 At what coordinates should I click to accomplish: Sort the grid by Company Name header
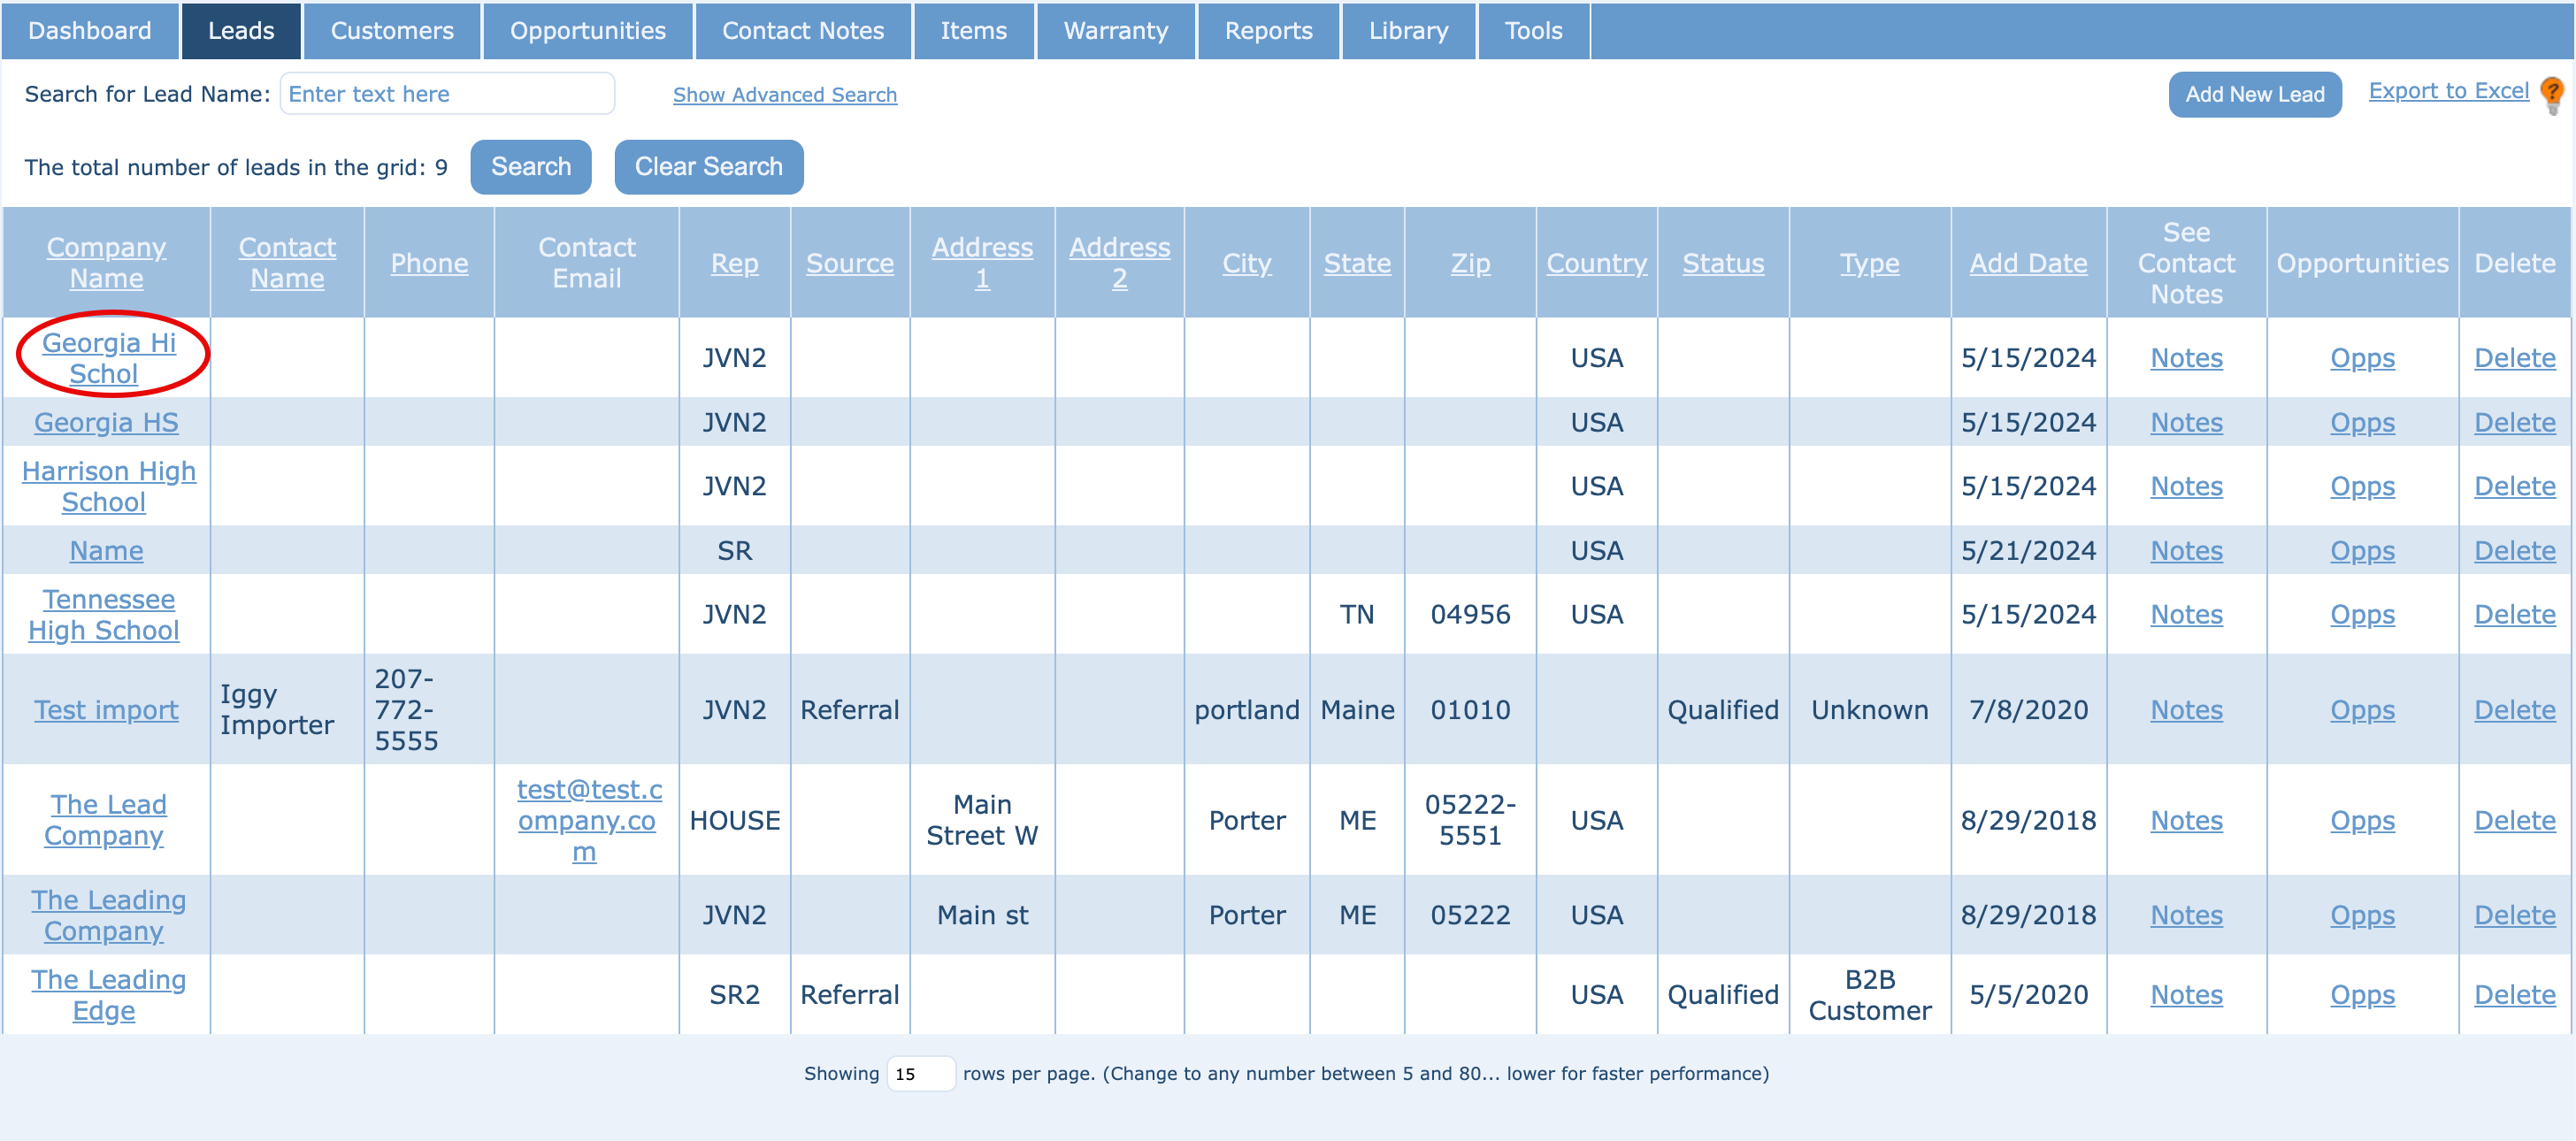(x=106, y=262)
